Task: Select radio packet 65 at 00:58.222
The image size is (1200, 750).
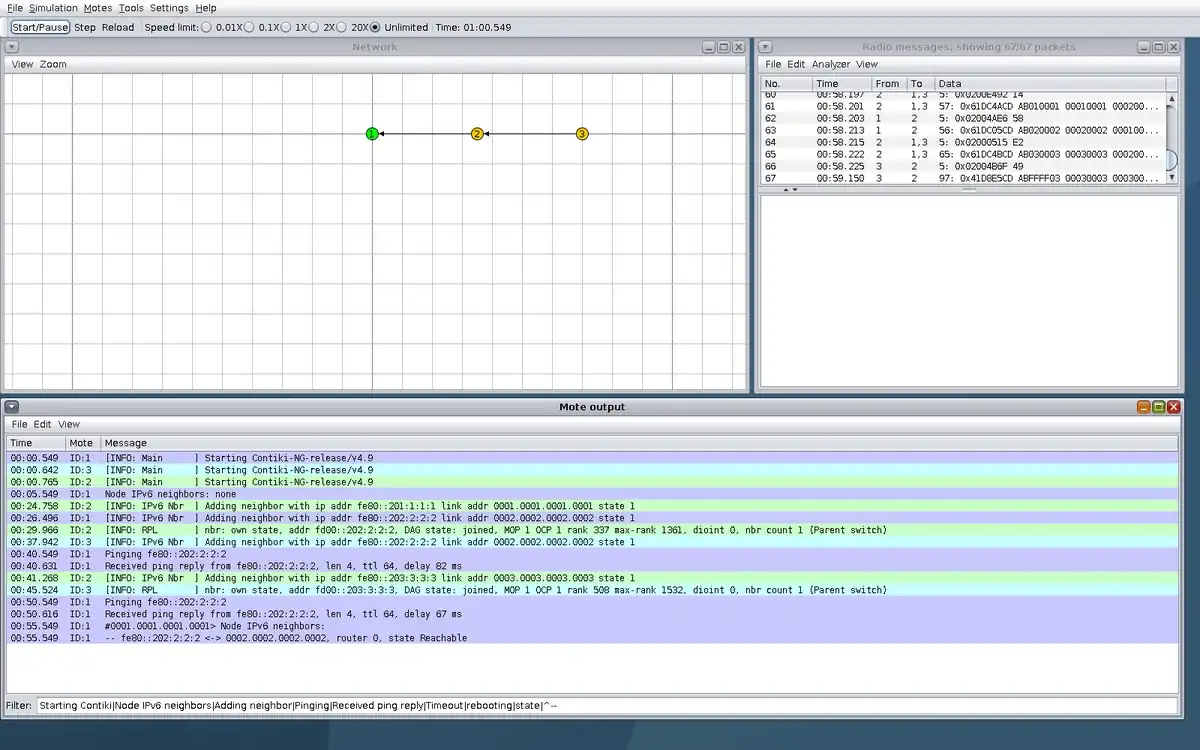Action: click(963, 154)
